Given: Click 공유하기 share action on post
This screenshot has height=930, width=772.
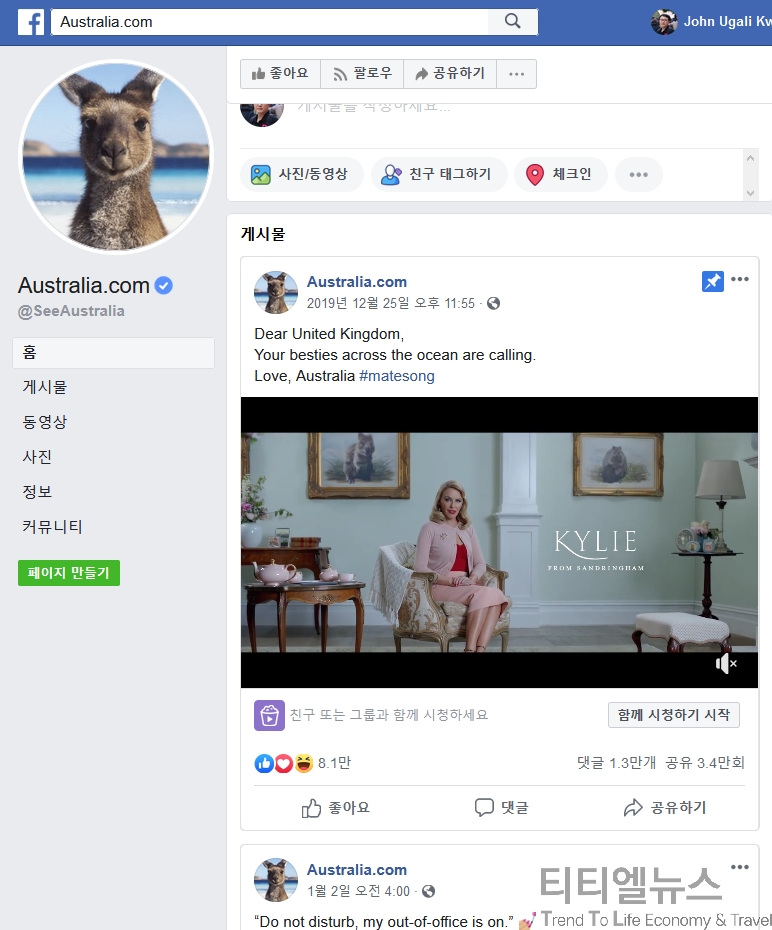Looking at the screenshot, I should pyautogui.click(x=665, y=808).
